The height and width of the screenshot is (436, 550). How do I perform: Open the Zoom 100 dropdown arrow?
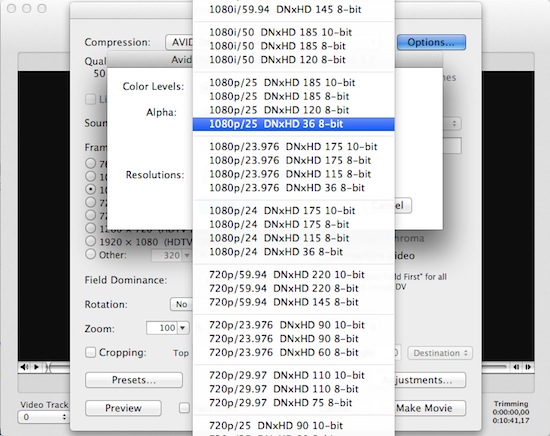point(183,328)
